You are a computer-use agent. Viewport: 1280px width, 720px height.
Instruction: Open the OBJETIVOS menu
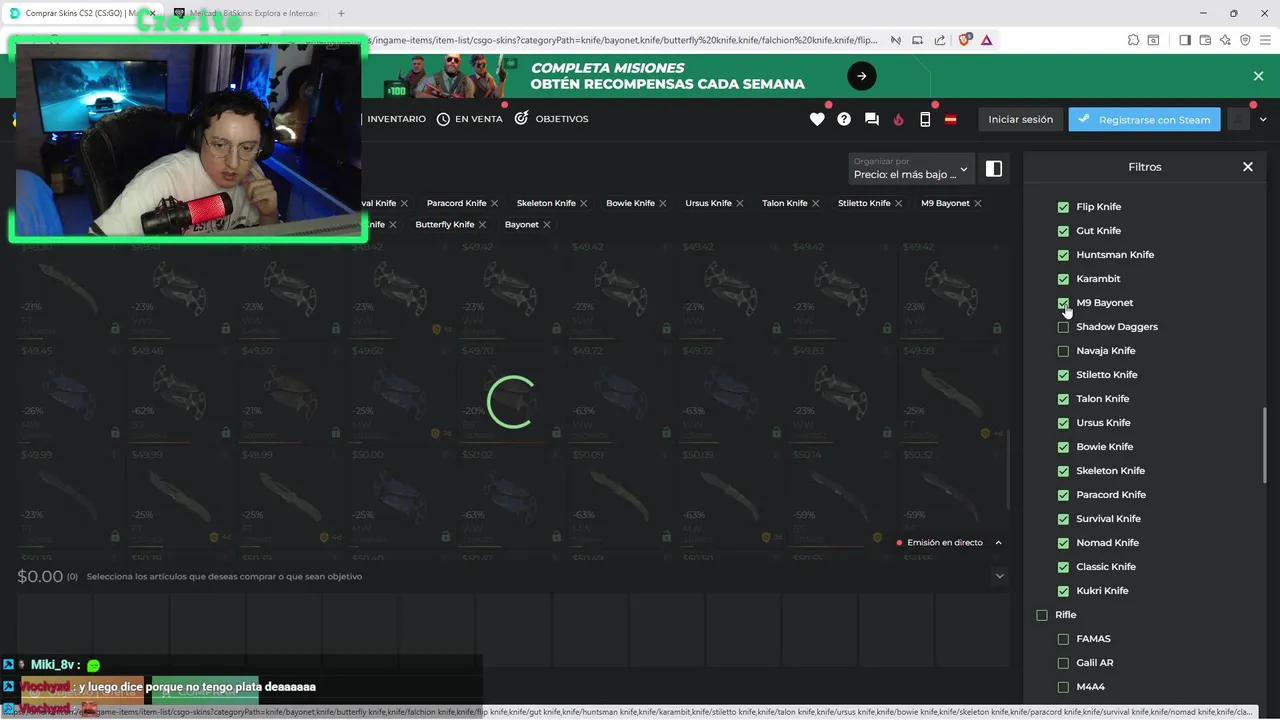pos(551,119)
